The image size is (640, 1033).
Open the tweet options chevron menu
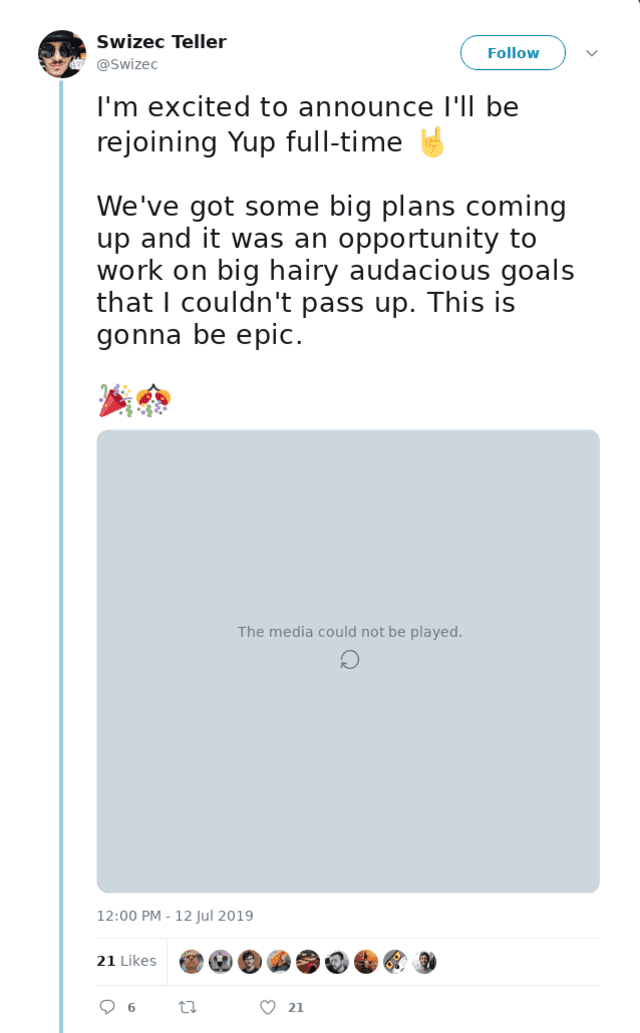click(591, 53)
